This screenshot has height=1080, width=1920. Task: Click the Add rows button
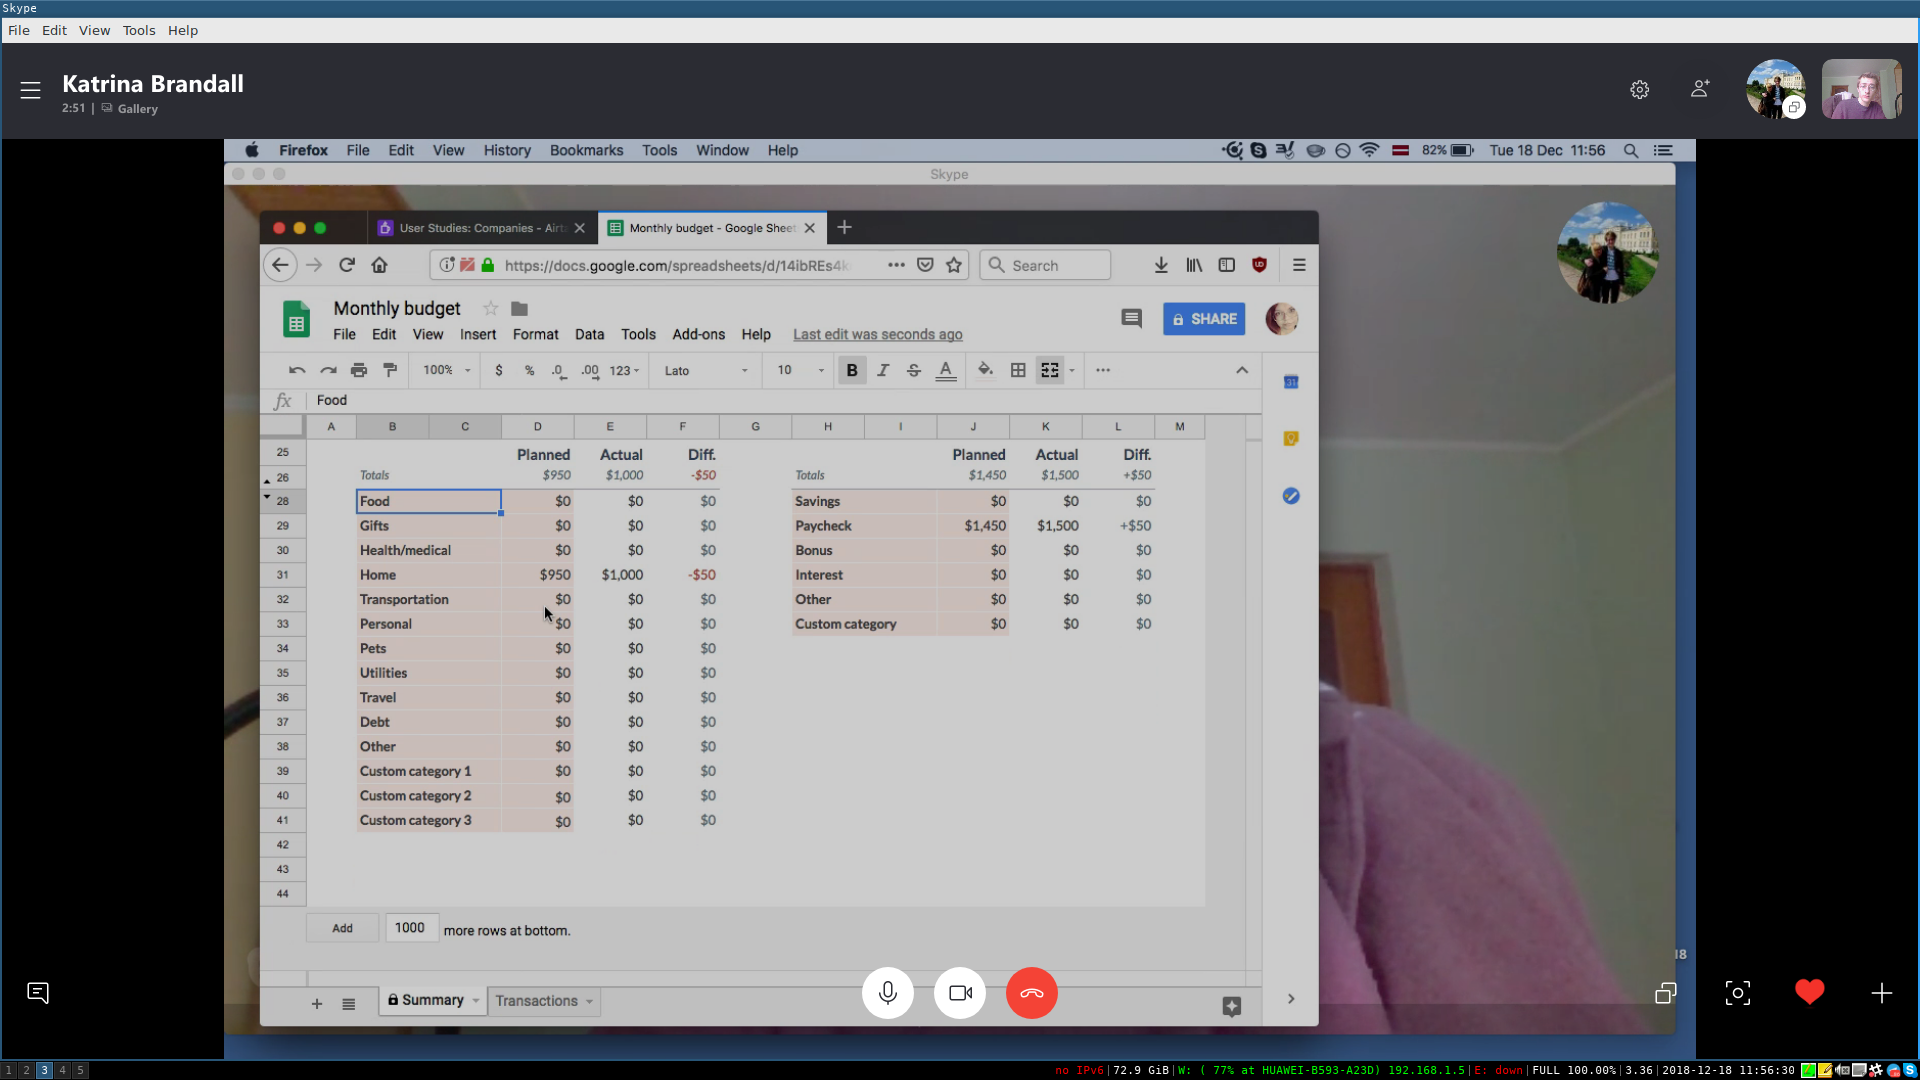point(342,928)
